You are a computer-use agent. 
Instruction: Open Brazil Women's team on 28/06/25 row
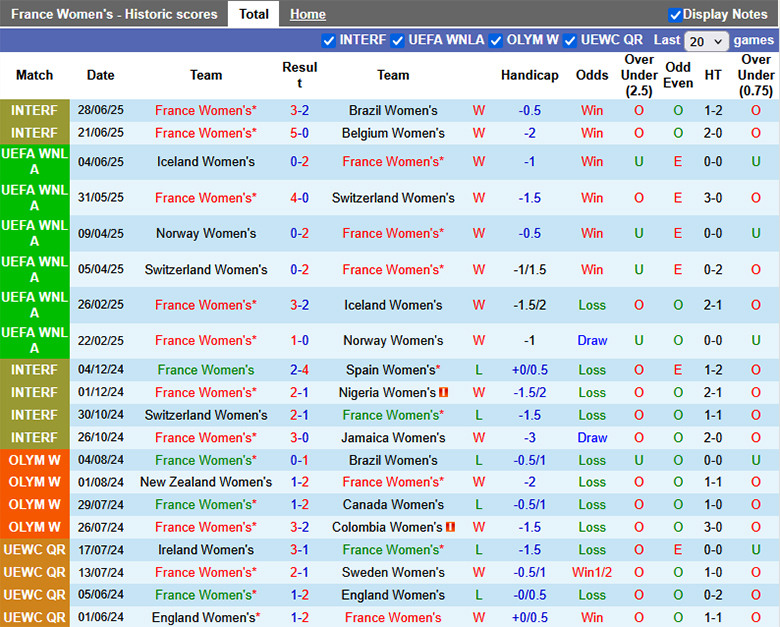click(393, 110)
